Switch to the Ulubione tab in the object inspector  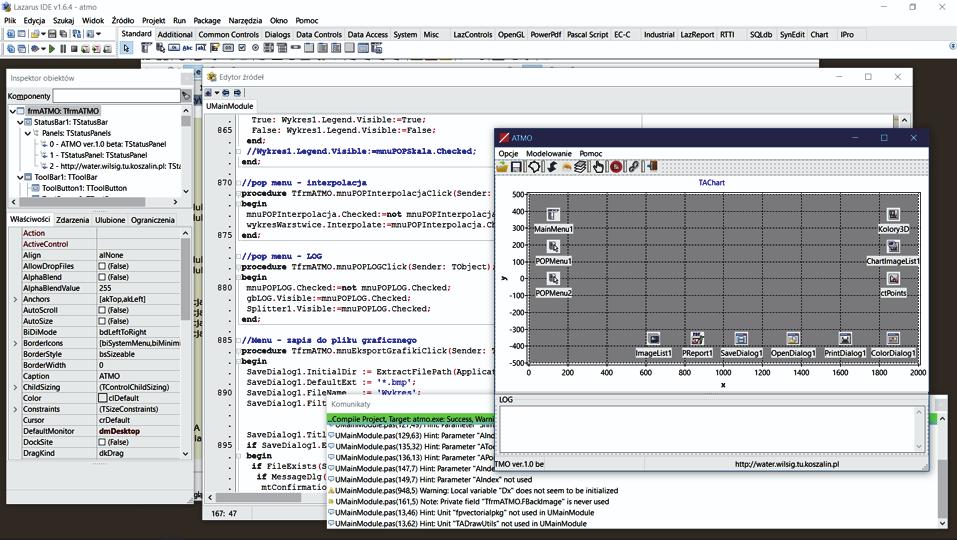(x=110, y=220)
